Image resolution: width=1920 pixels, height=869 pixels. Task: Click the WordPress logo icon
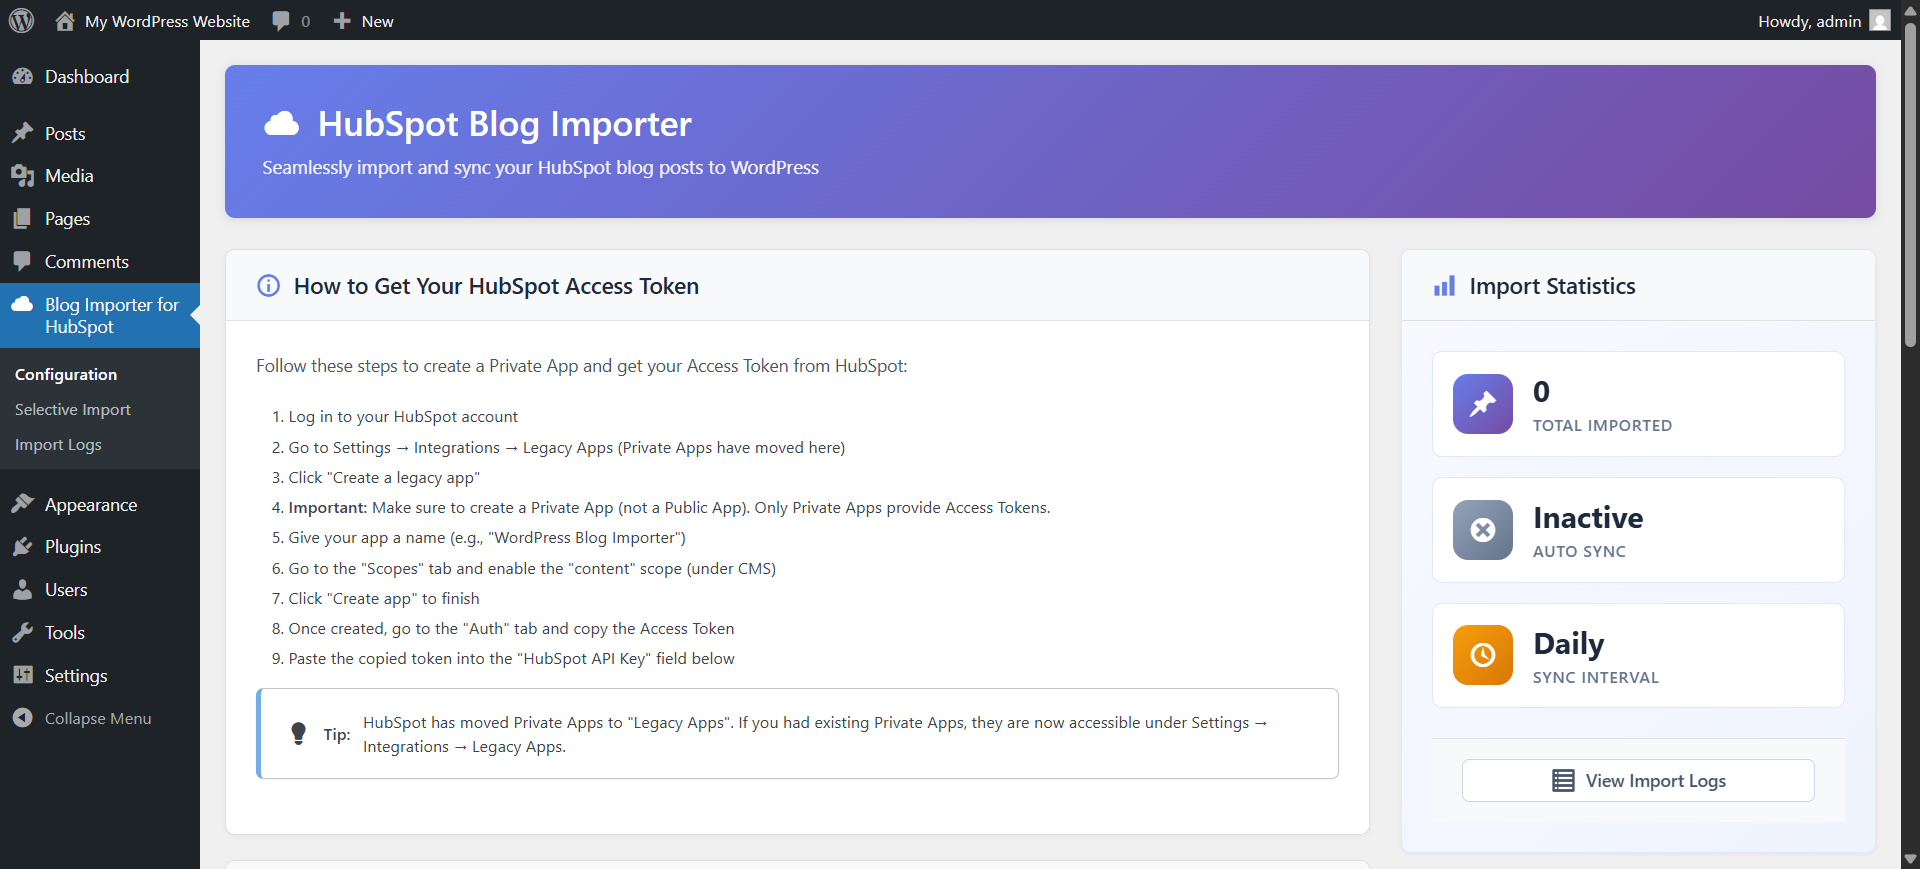(21, 20)
